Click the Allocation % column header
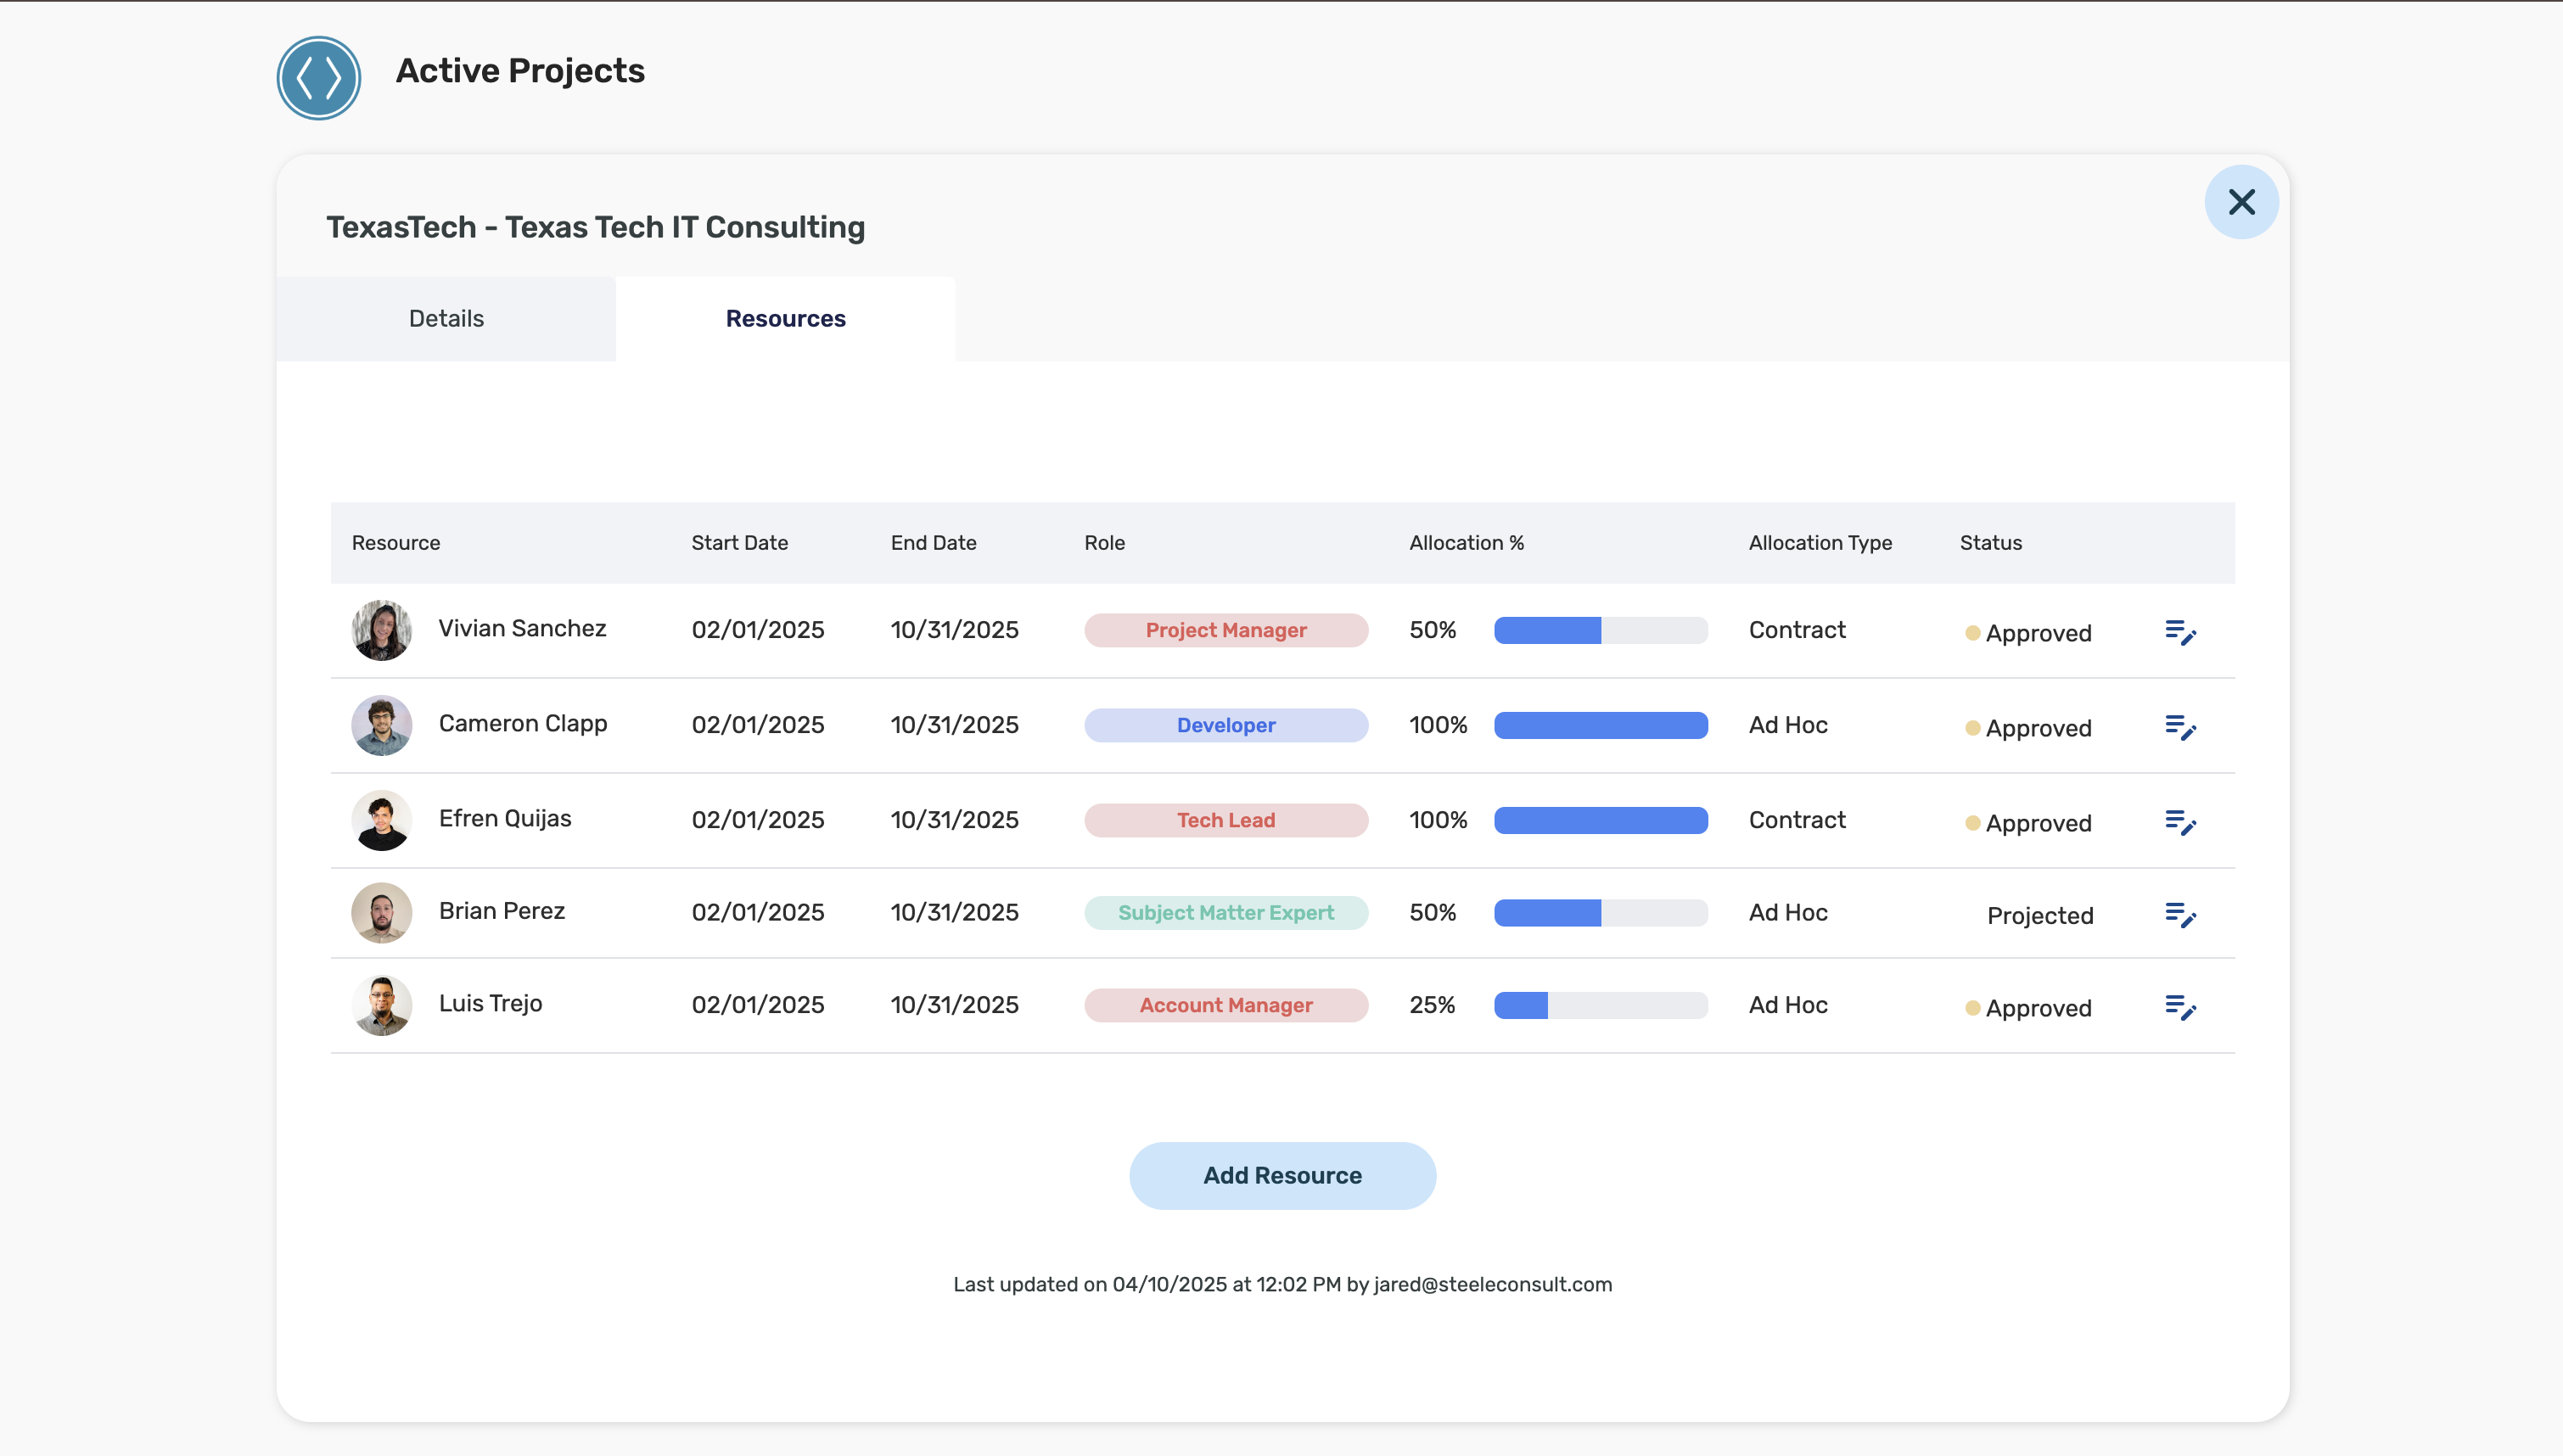The height and width of the screenshot is (1456, 2563). pos(1466,543)
